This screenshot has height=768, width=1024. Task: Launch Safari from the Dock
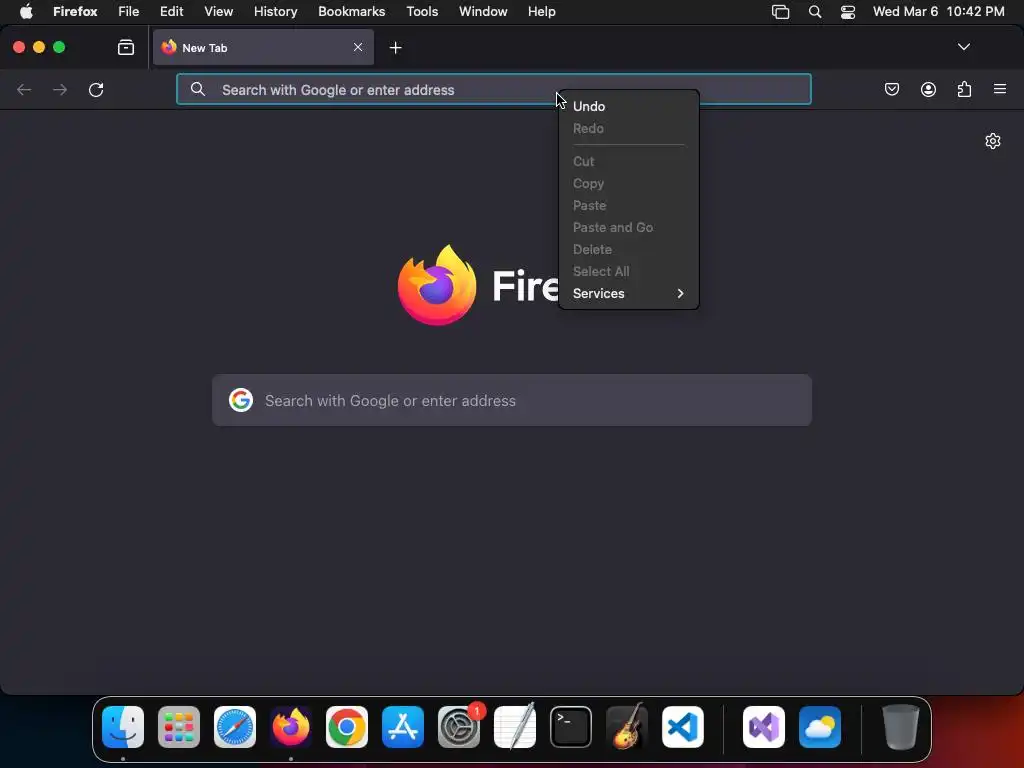pos(235,727)
